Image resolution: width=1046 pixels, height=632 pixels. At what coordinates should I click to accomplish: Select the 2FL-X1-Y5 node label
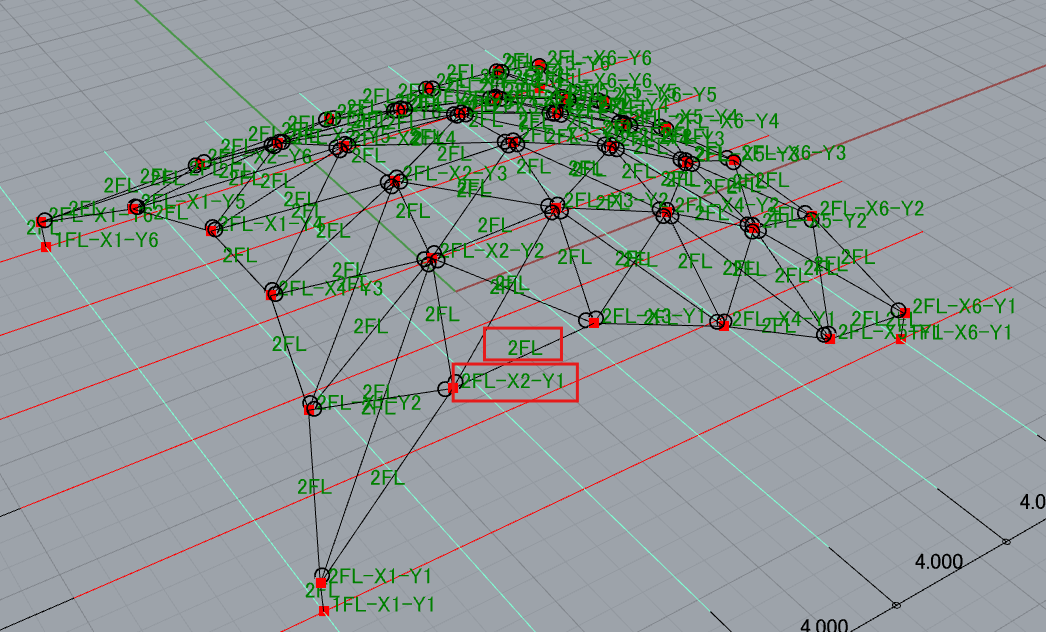tap(194, 201)
